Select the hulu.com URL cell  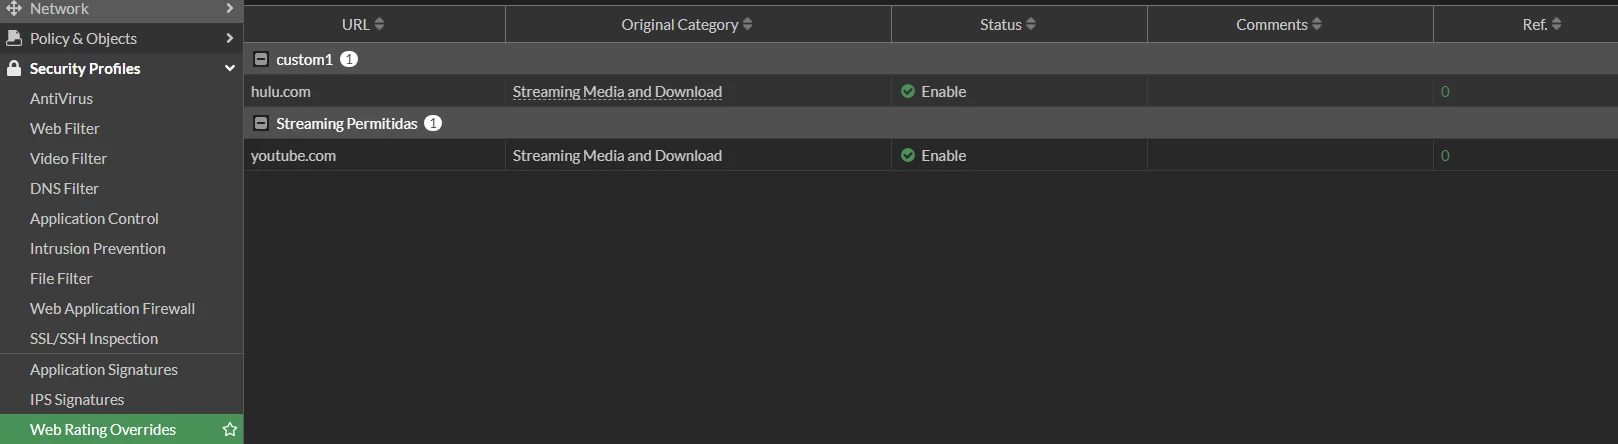374,91
